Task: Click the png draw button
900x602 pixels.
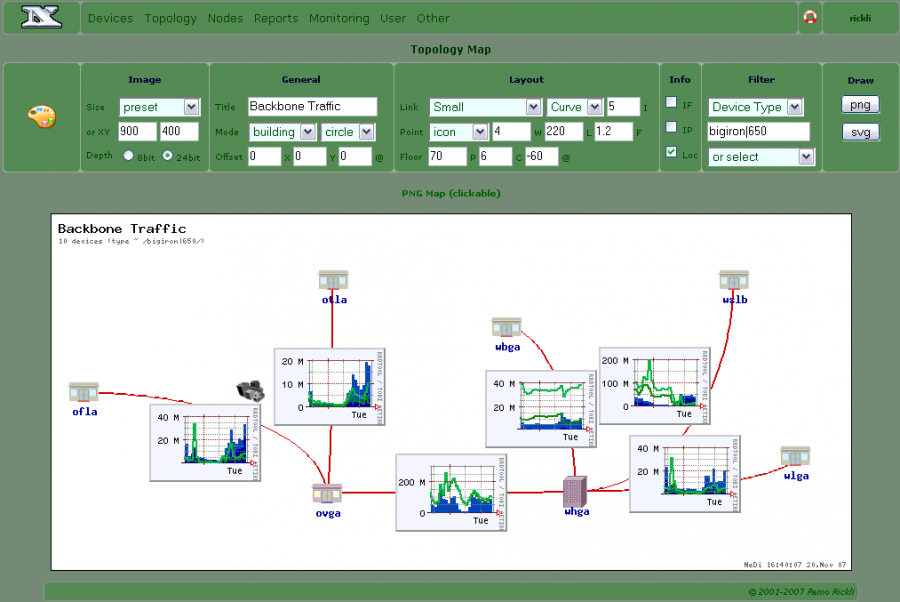Action: [859, 105]
